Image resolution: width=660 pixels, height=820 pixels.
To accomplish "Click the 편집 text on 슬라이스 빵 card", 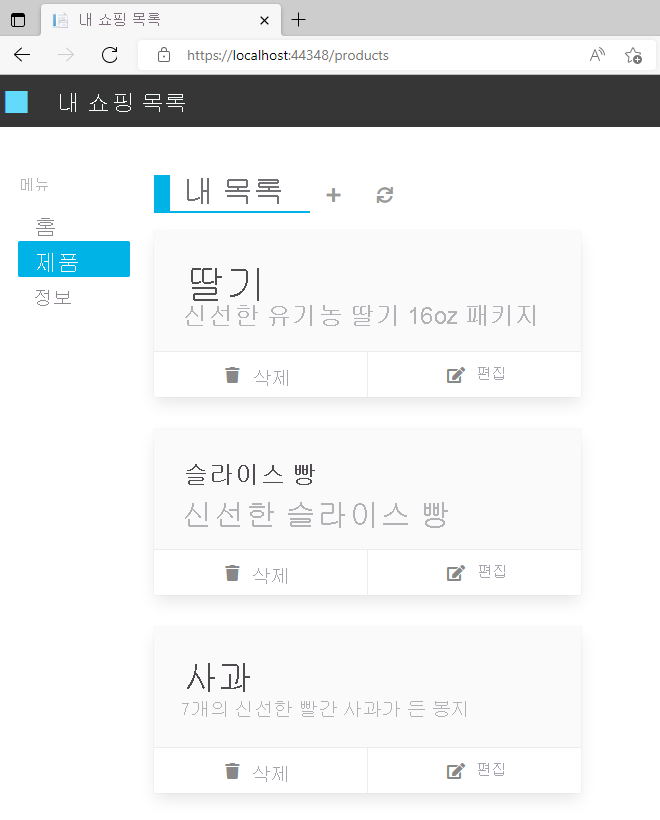I will (x=492, y=572).
